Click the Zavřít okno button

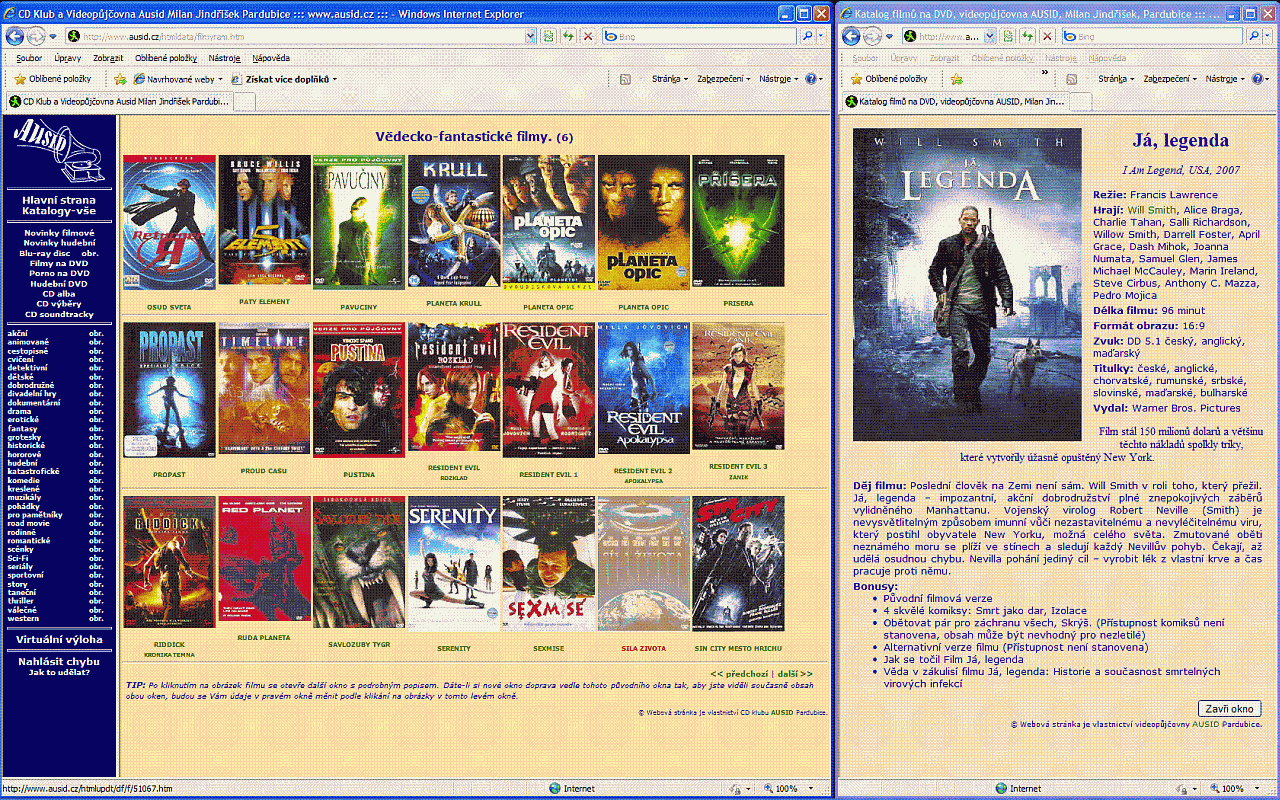click(x=1229, y=709)
